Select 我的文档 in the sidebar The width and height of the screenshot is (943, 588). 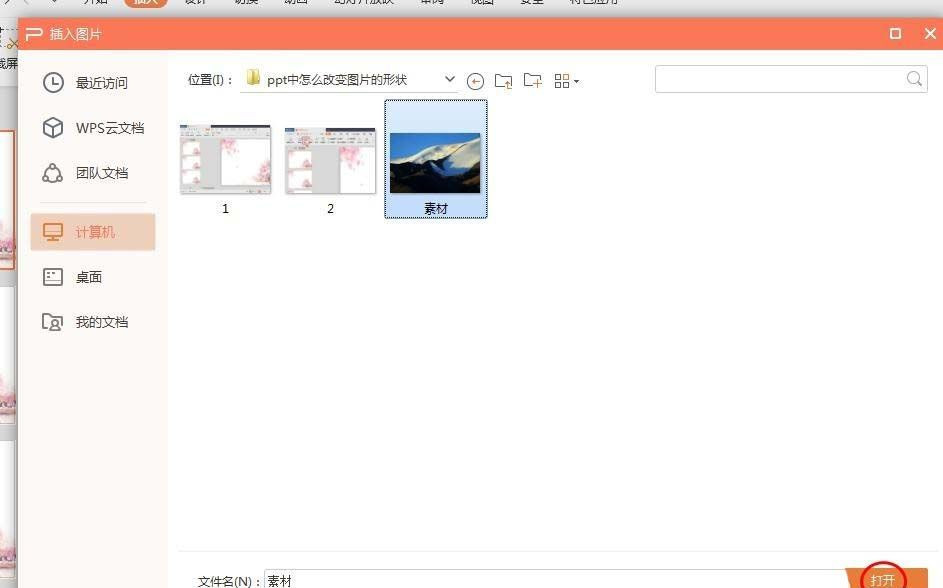[x=103, y=321]
